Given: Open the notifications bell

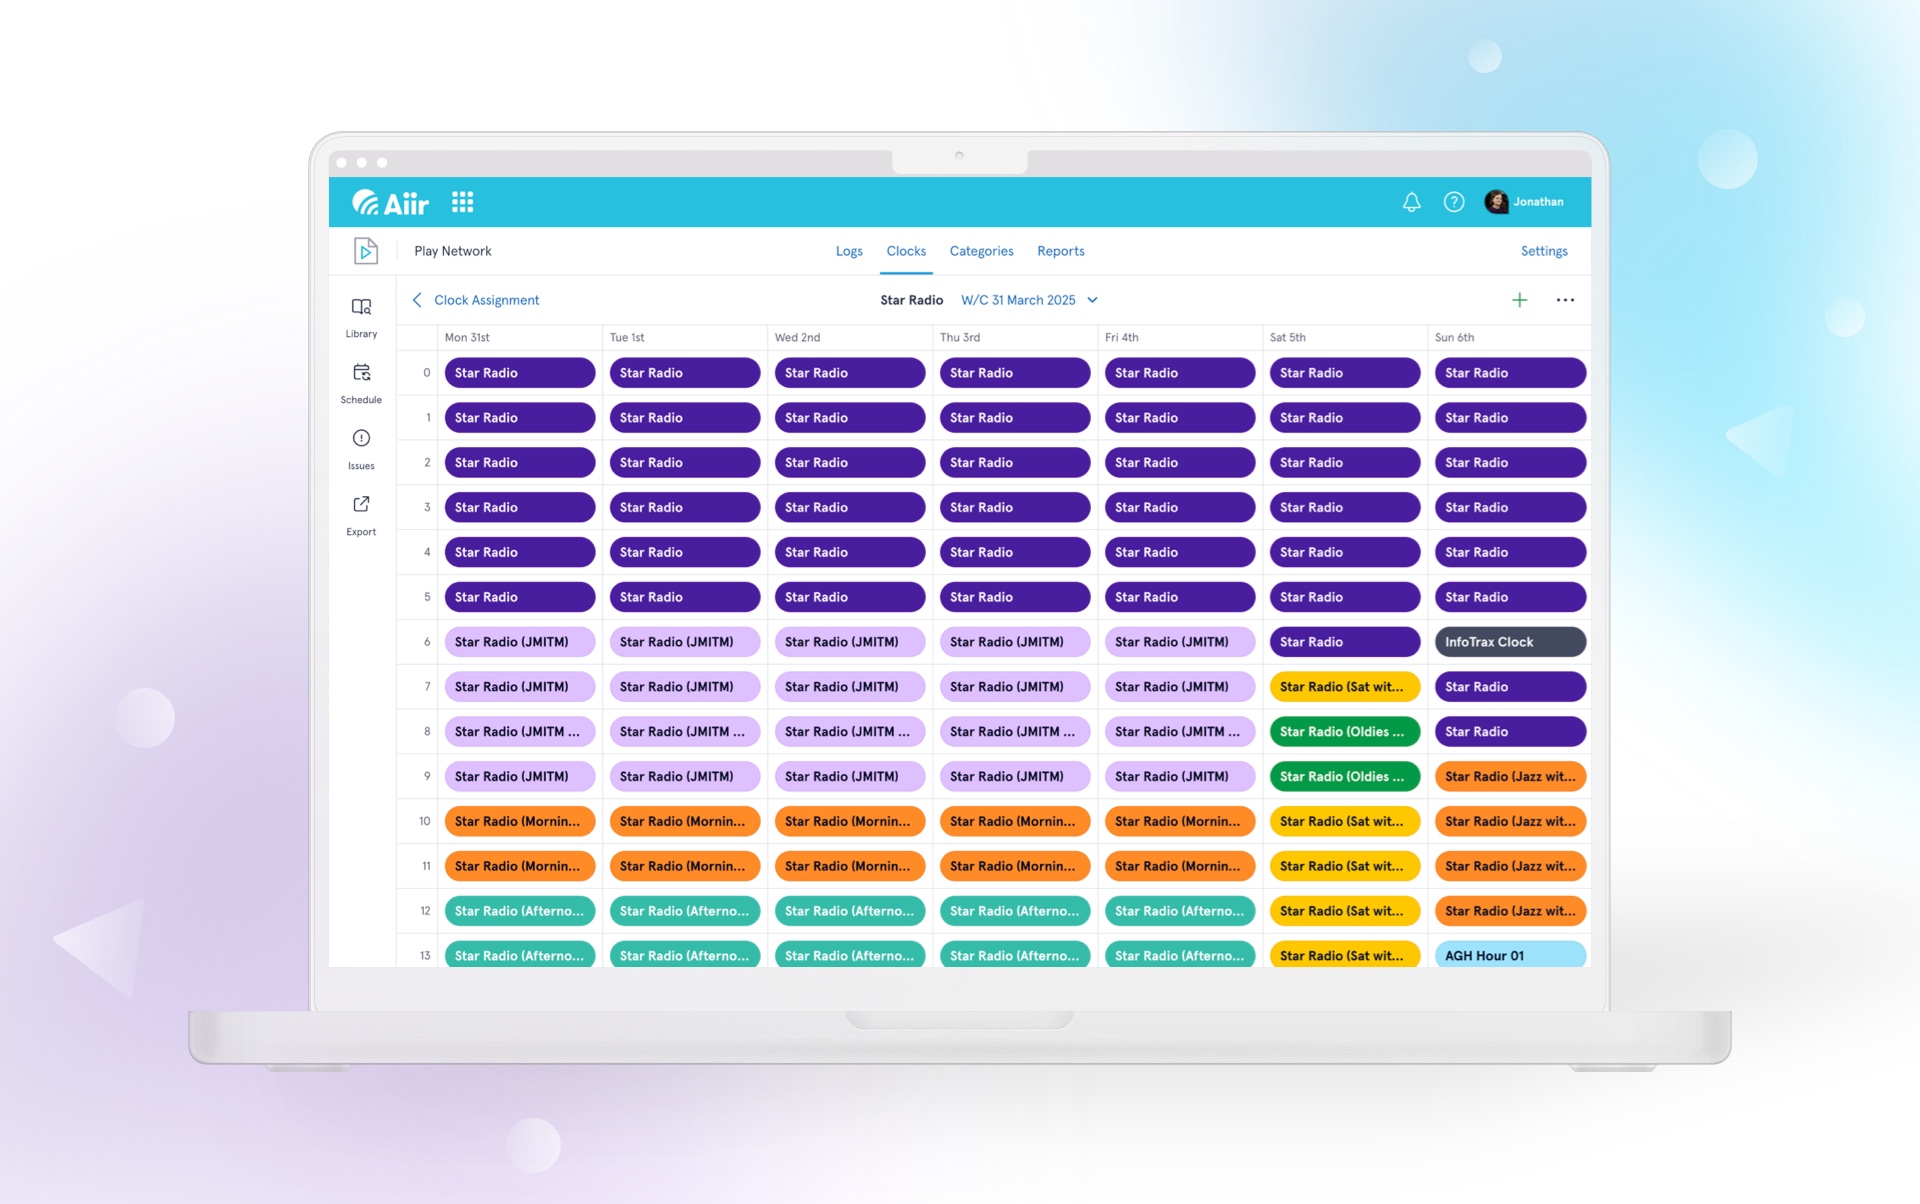Looking at the screenshot, I should coord(1411,202).
